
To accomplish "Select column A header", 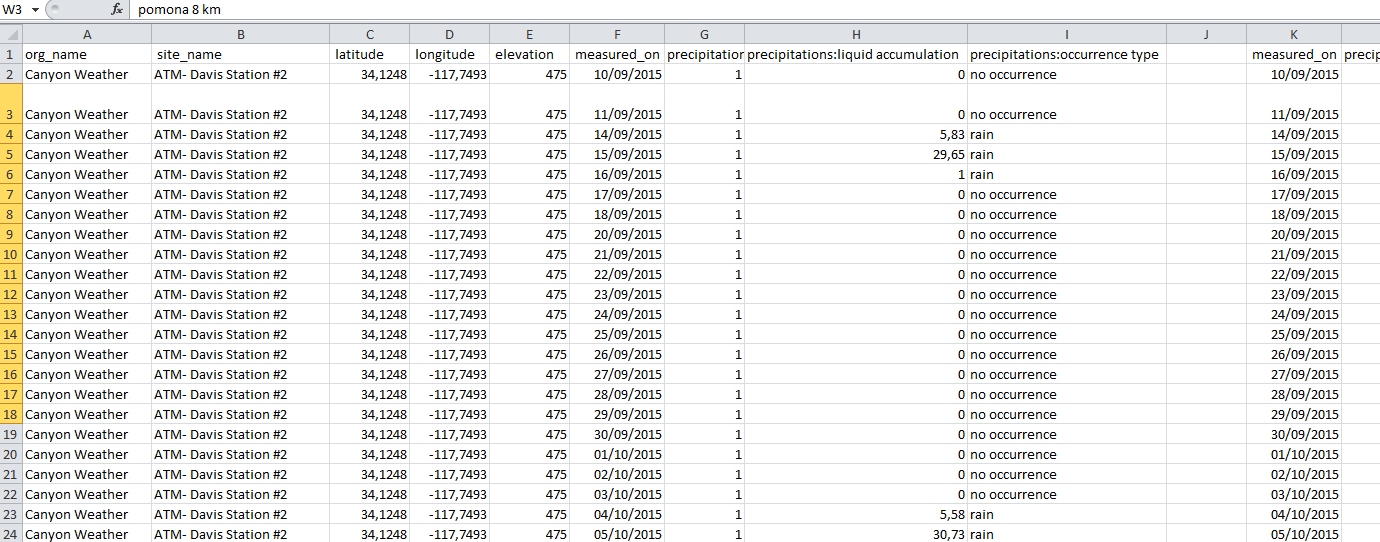I will point(86,34).
